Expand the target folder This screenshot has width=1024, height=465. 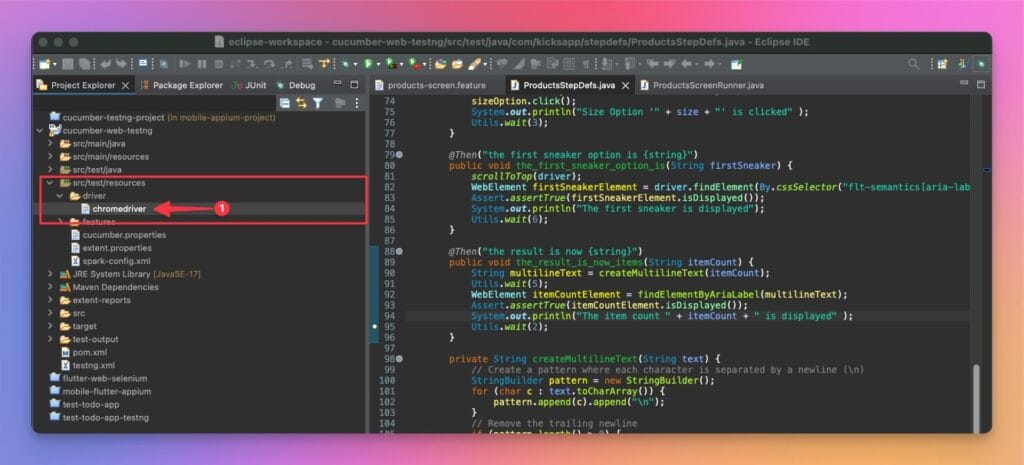point(50,327)
